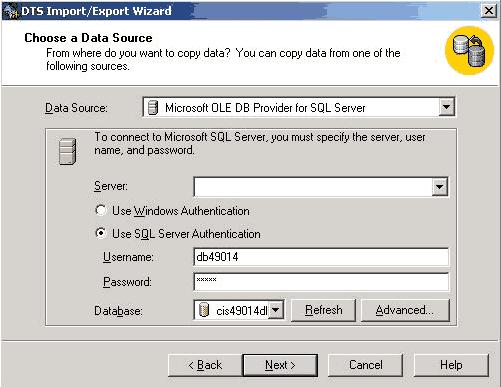The image size is (501, 387).
Task: Click the 'Database:' label
Action: pos(118,311)
